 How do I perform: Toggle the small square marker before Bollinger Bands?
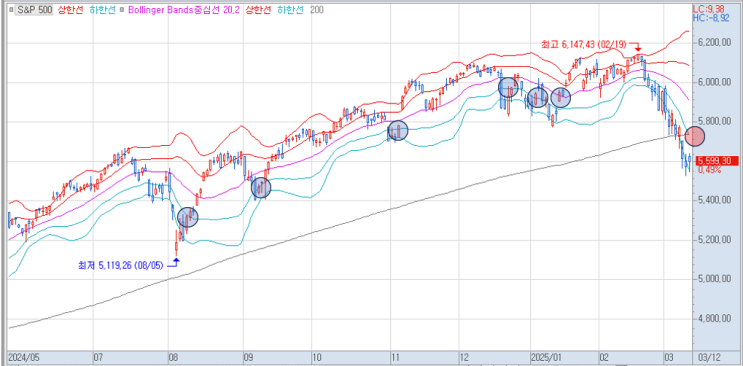click(x=122, y=9)
